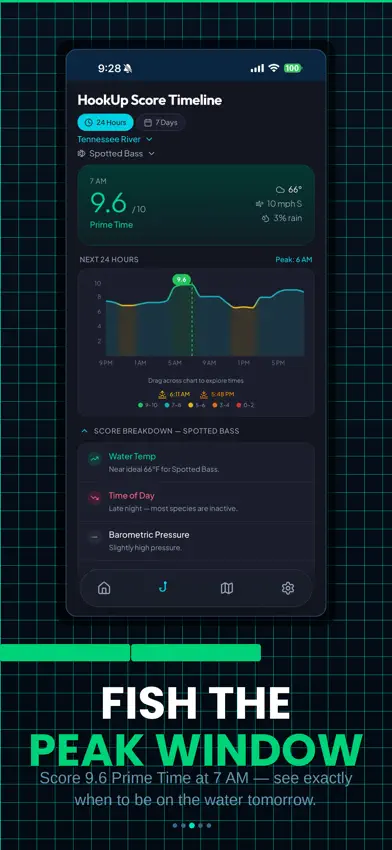
Task: Tap the Barometric Pressure neutral icon
Action: click(x=95, y=537)
